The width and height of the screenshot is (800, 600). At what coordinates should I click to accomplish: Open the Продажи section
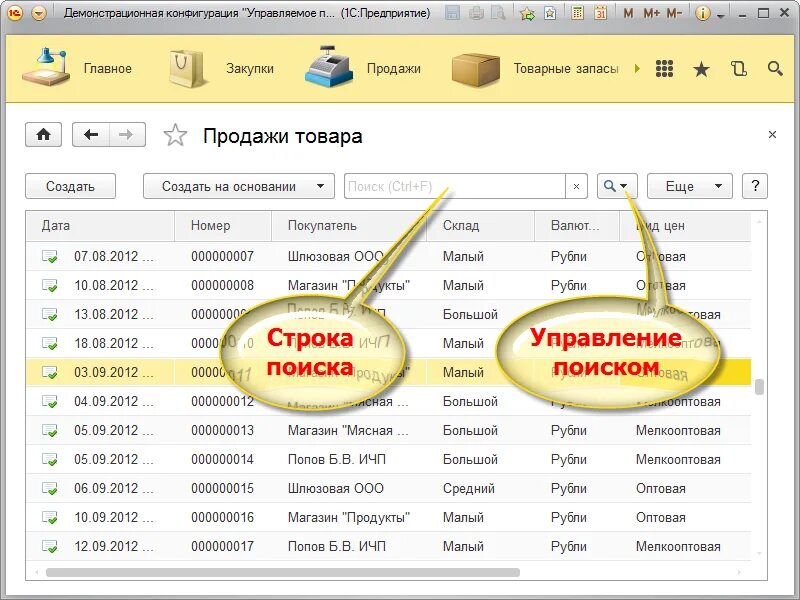(394, 68)
